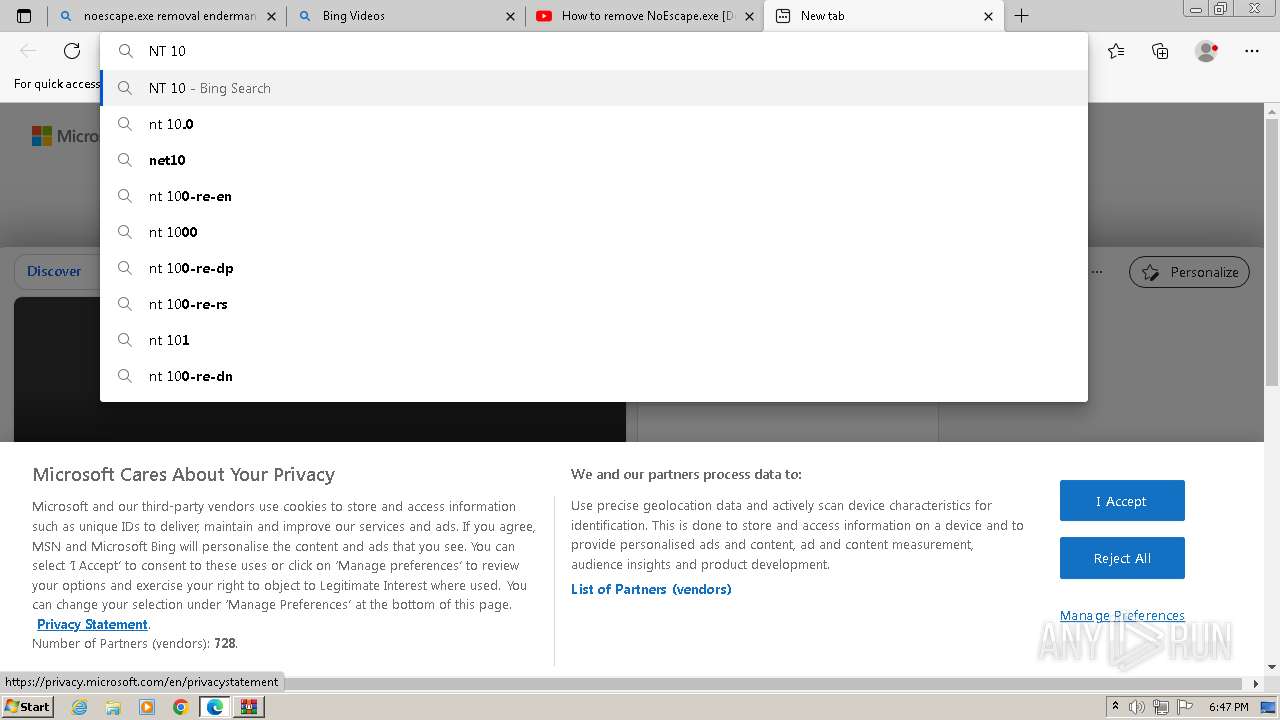1280x720 pixels.
Task: Click the Personalize button
Action: coord(1189,272)
